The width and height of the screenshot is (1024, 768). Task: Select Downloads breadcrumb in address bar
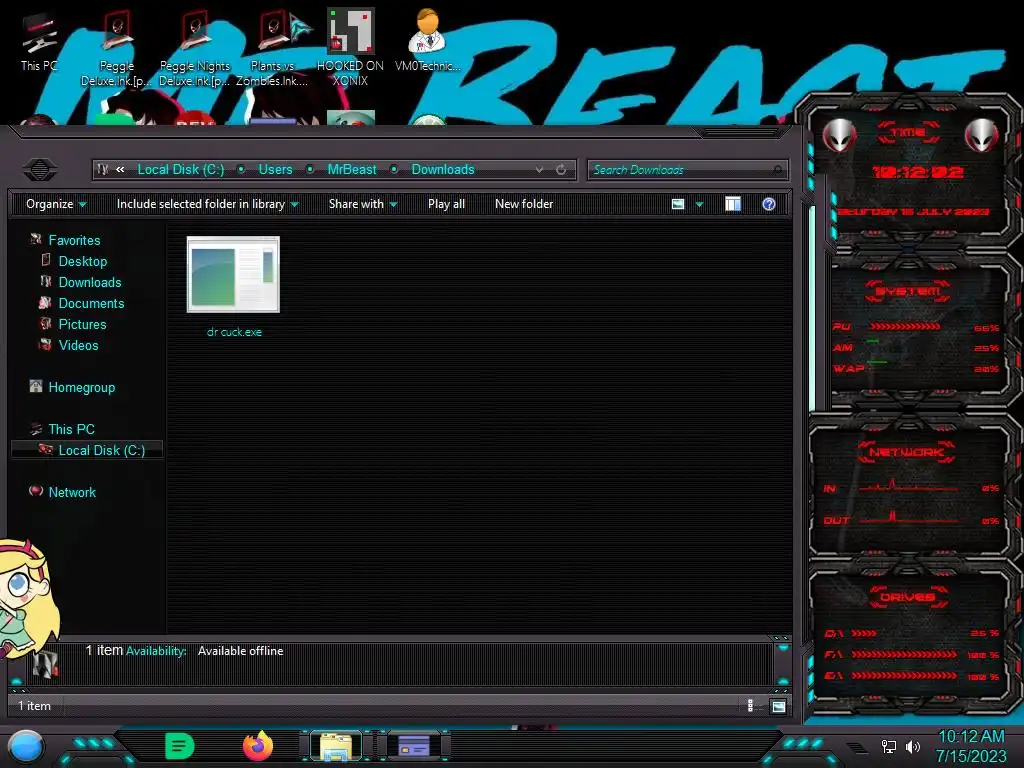(443, 170)
